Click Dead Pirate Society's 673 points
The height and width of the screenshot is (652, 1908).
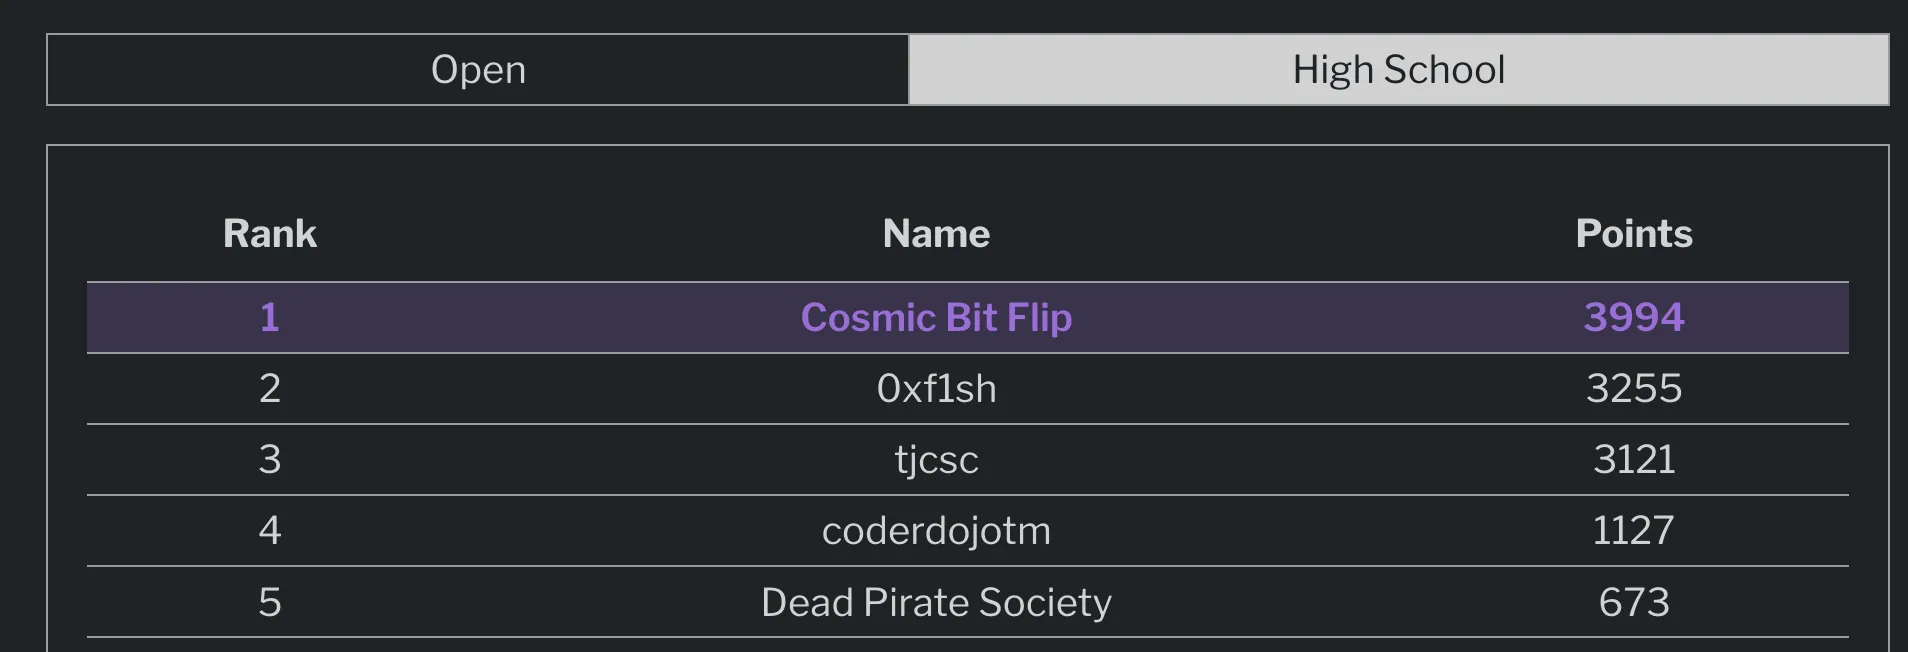click(1634, 602)
